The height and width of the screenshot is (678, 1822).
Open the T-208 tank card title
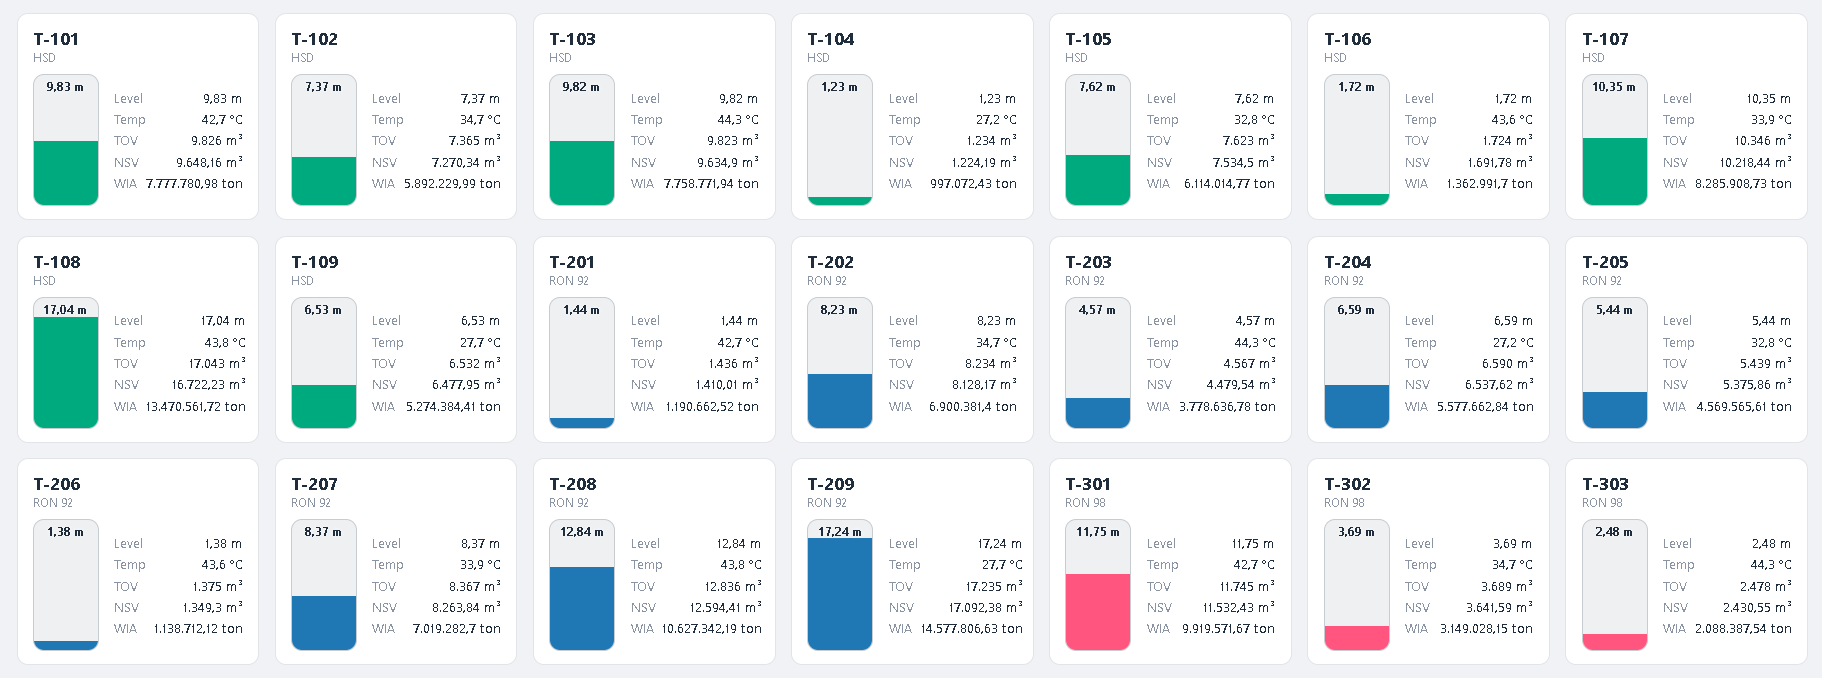click(x=573, y=484)
